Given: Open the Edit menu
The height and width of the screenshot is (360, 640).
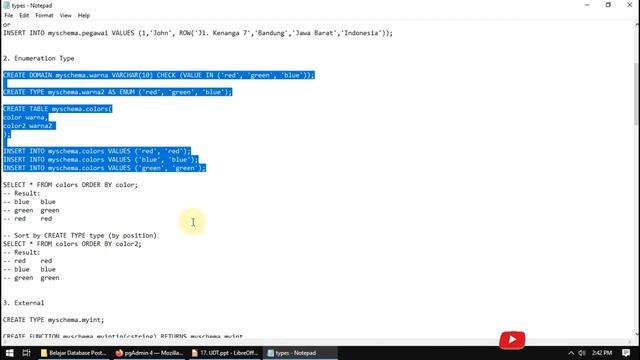Looking at the screenshot, I should [x=24, y=16].
